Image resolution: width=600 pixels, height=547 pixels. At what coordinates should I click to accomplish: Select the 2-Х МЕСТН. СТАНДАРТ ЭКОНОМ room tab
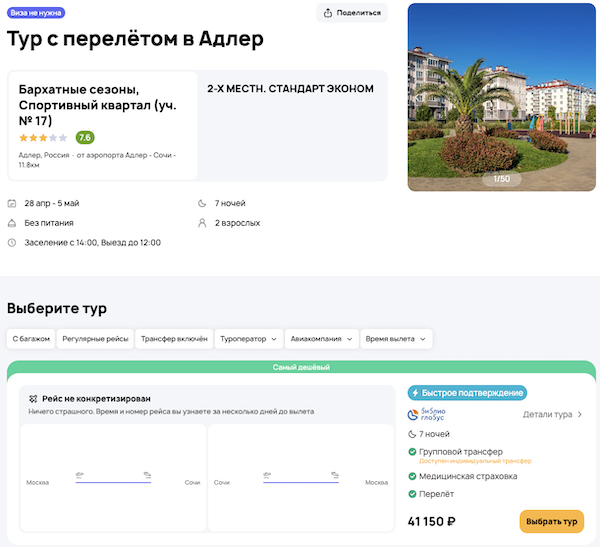coord(290,89)
